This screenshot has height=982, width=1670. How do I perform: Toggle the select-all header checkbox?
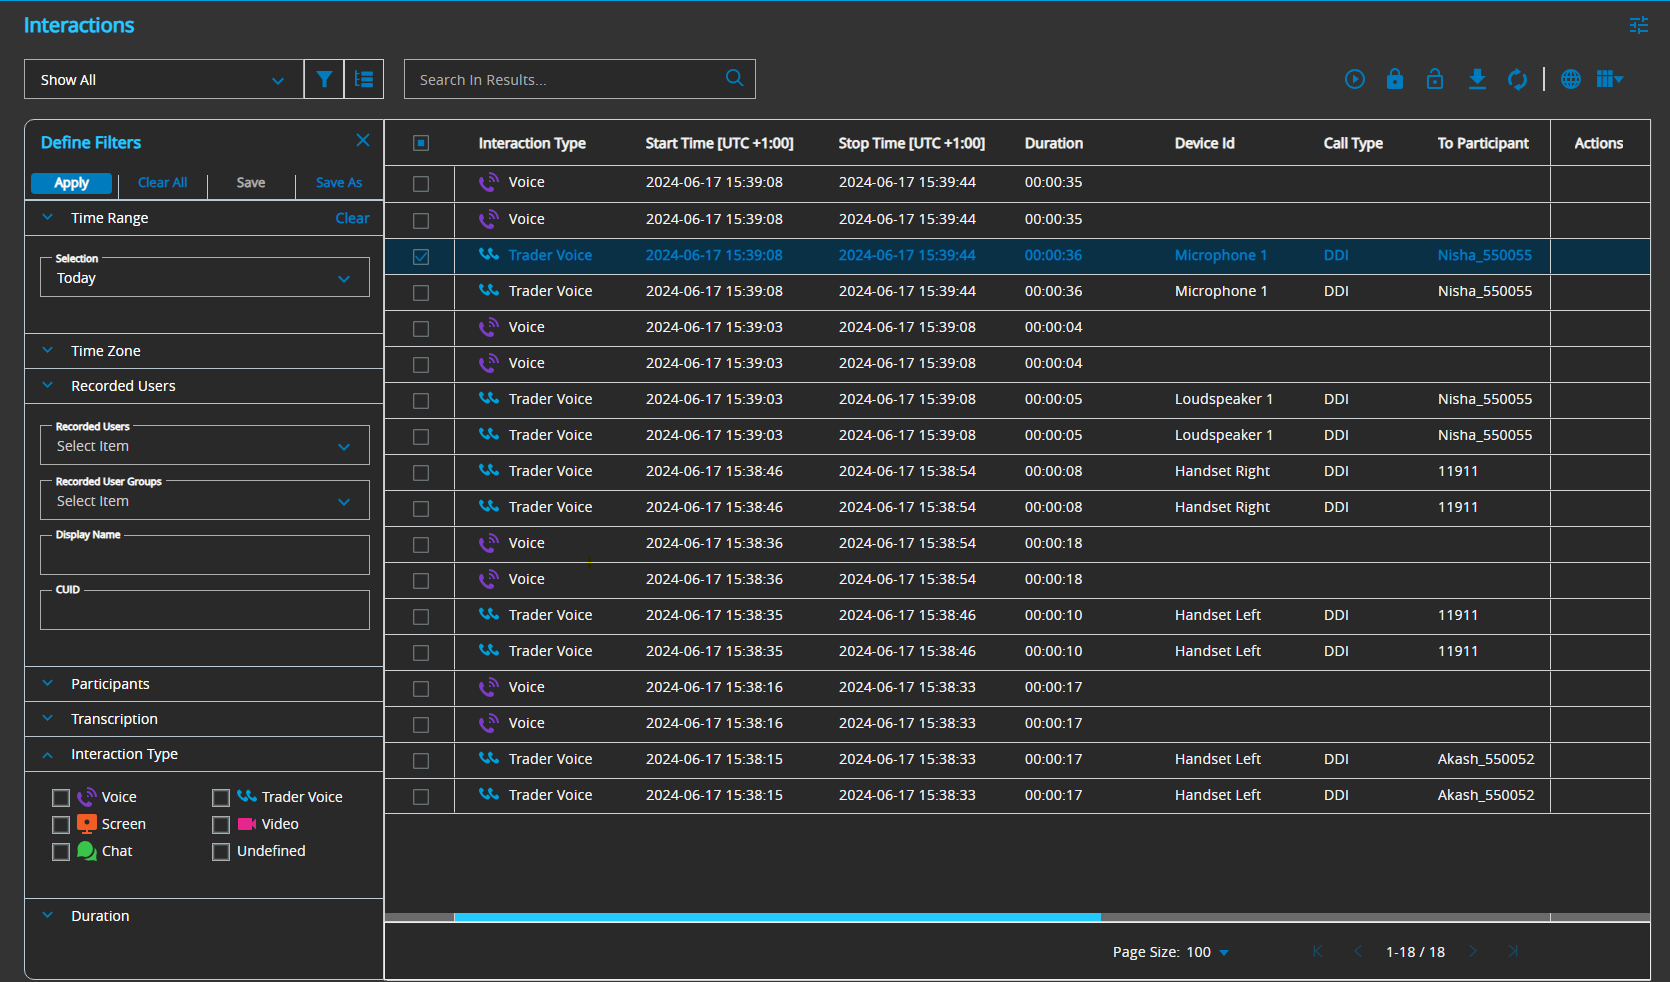(421, 143)
